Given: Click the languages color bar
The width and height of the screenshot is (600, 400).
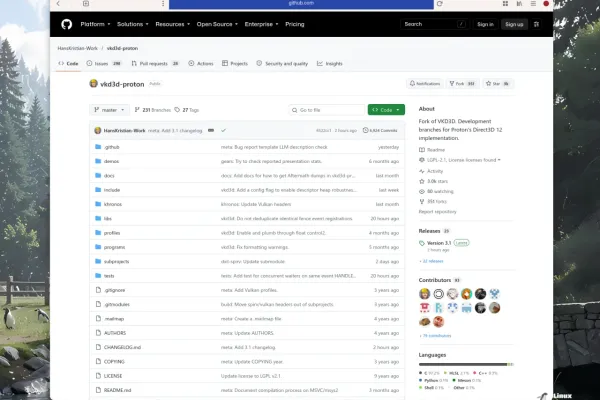Looking at the screenshot, I should point(466,364).
